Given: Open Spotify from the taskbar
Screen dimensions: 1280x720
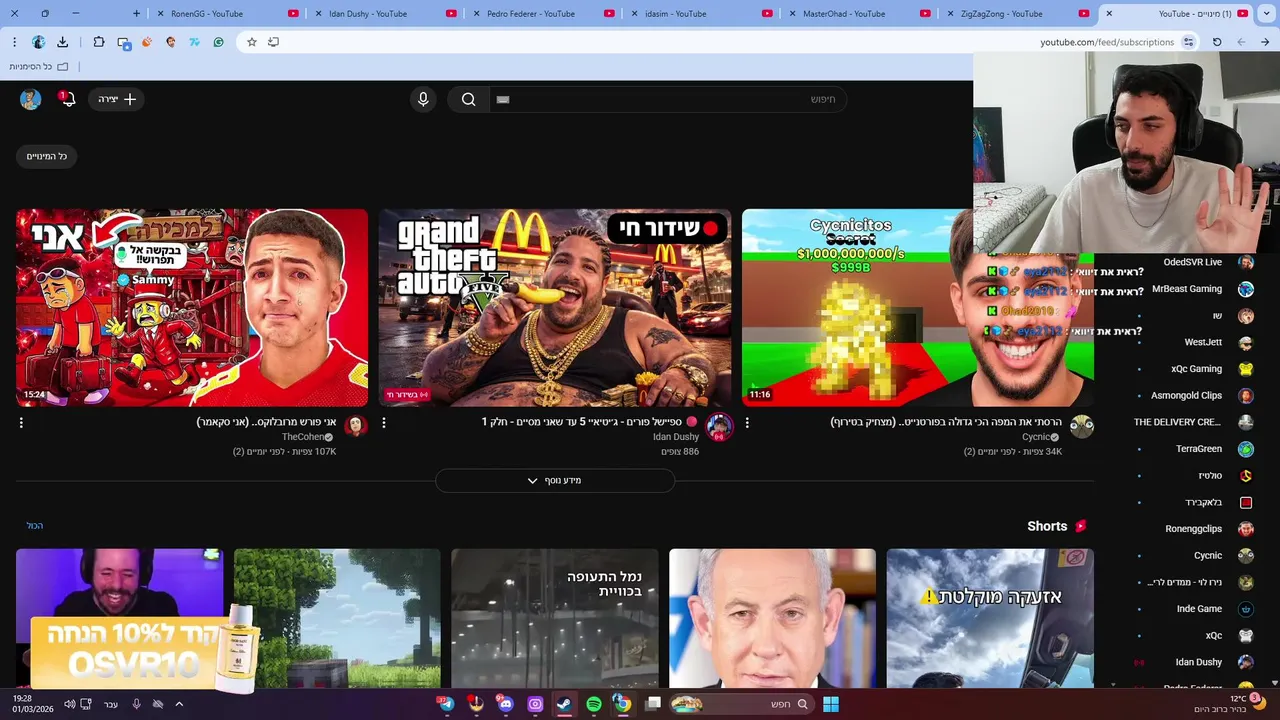Looking at the screenshot, I should click(594, 704).
